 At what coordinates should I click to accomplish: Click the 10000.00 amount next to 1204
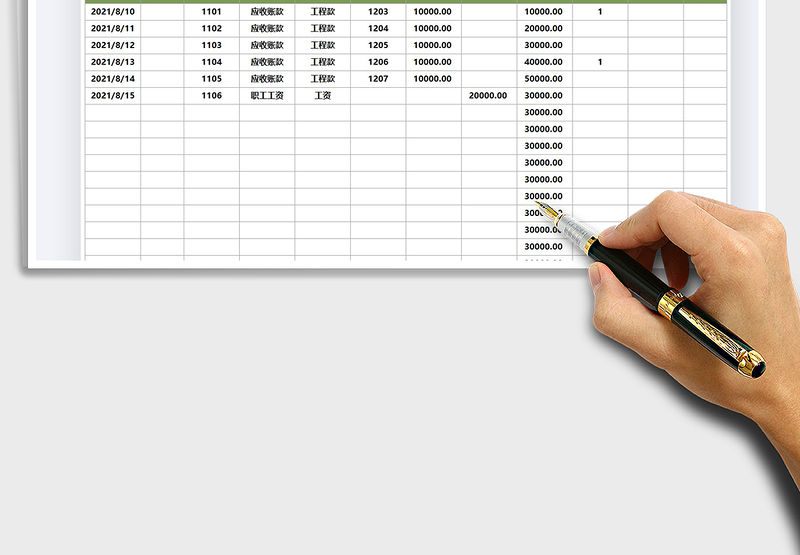(x=433, y=29)
